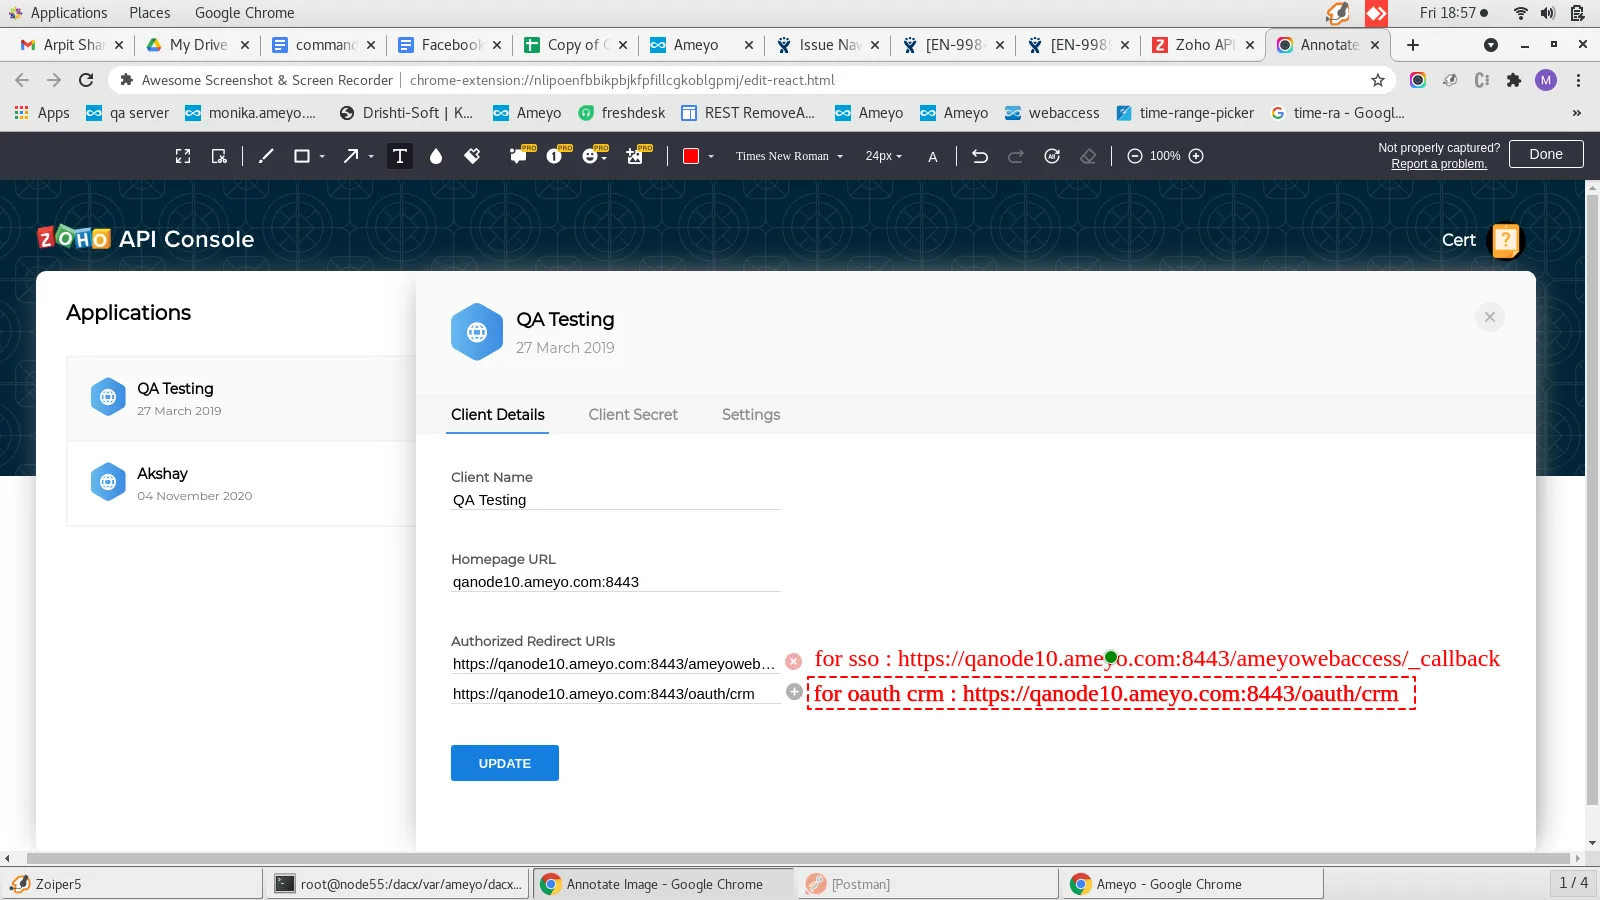Open Zoiper5 from the taskbar
This screenshot has width=1600, height=900.
[132, 884]
